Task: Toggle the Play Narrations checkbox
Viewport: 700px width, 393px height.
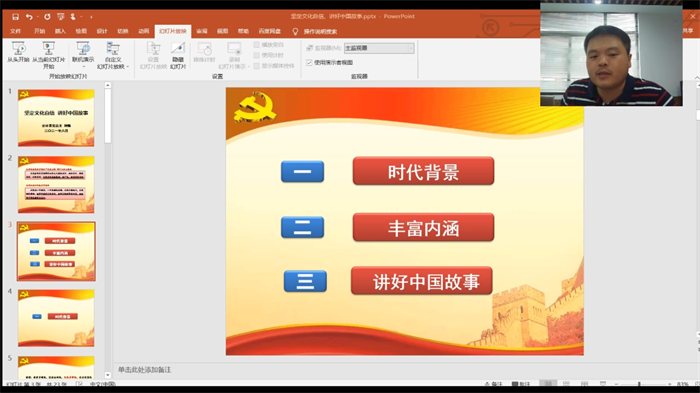Action: coord(257,45)
